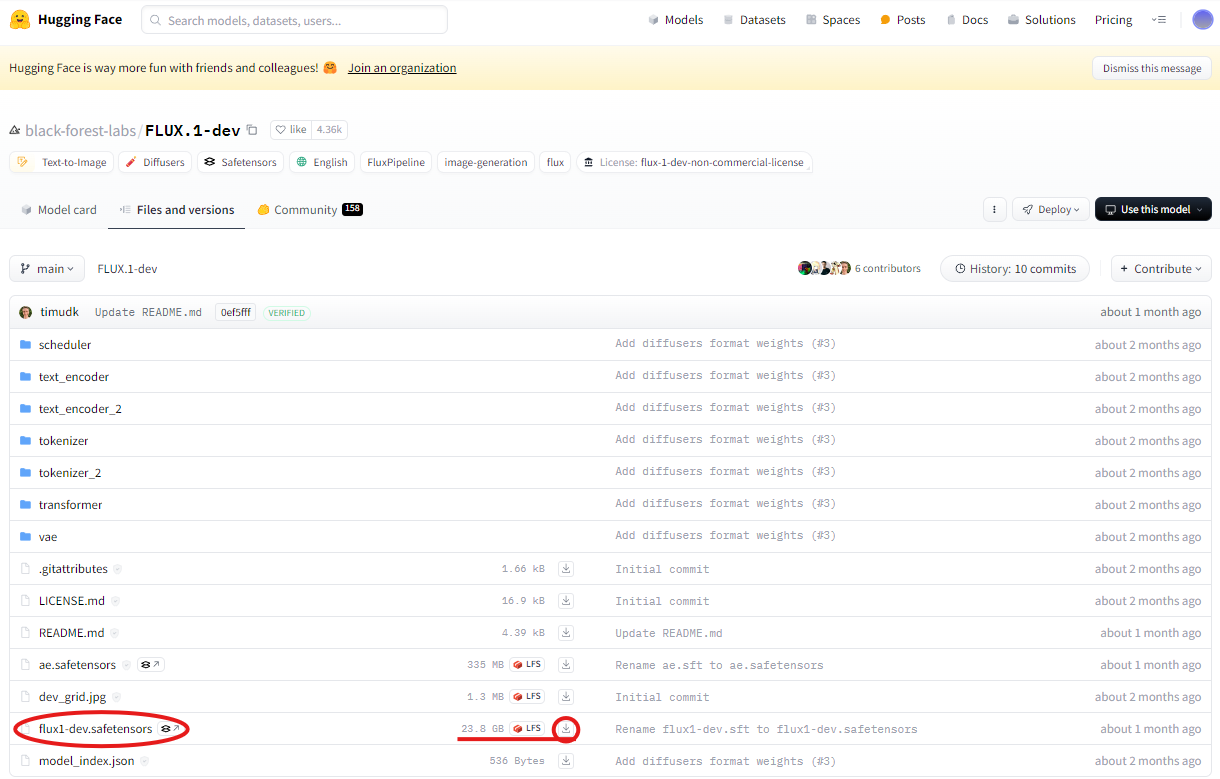This screenshot has width=1220, height=779.
Task: Download the model_index.json file
Action: 566,761
